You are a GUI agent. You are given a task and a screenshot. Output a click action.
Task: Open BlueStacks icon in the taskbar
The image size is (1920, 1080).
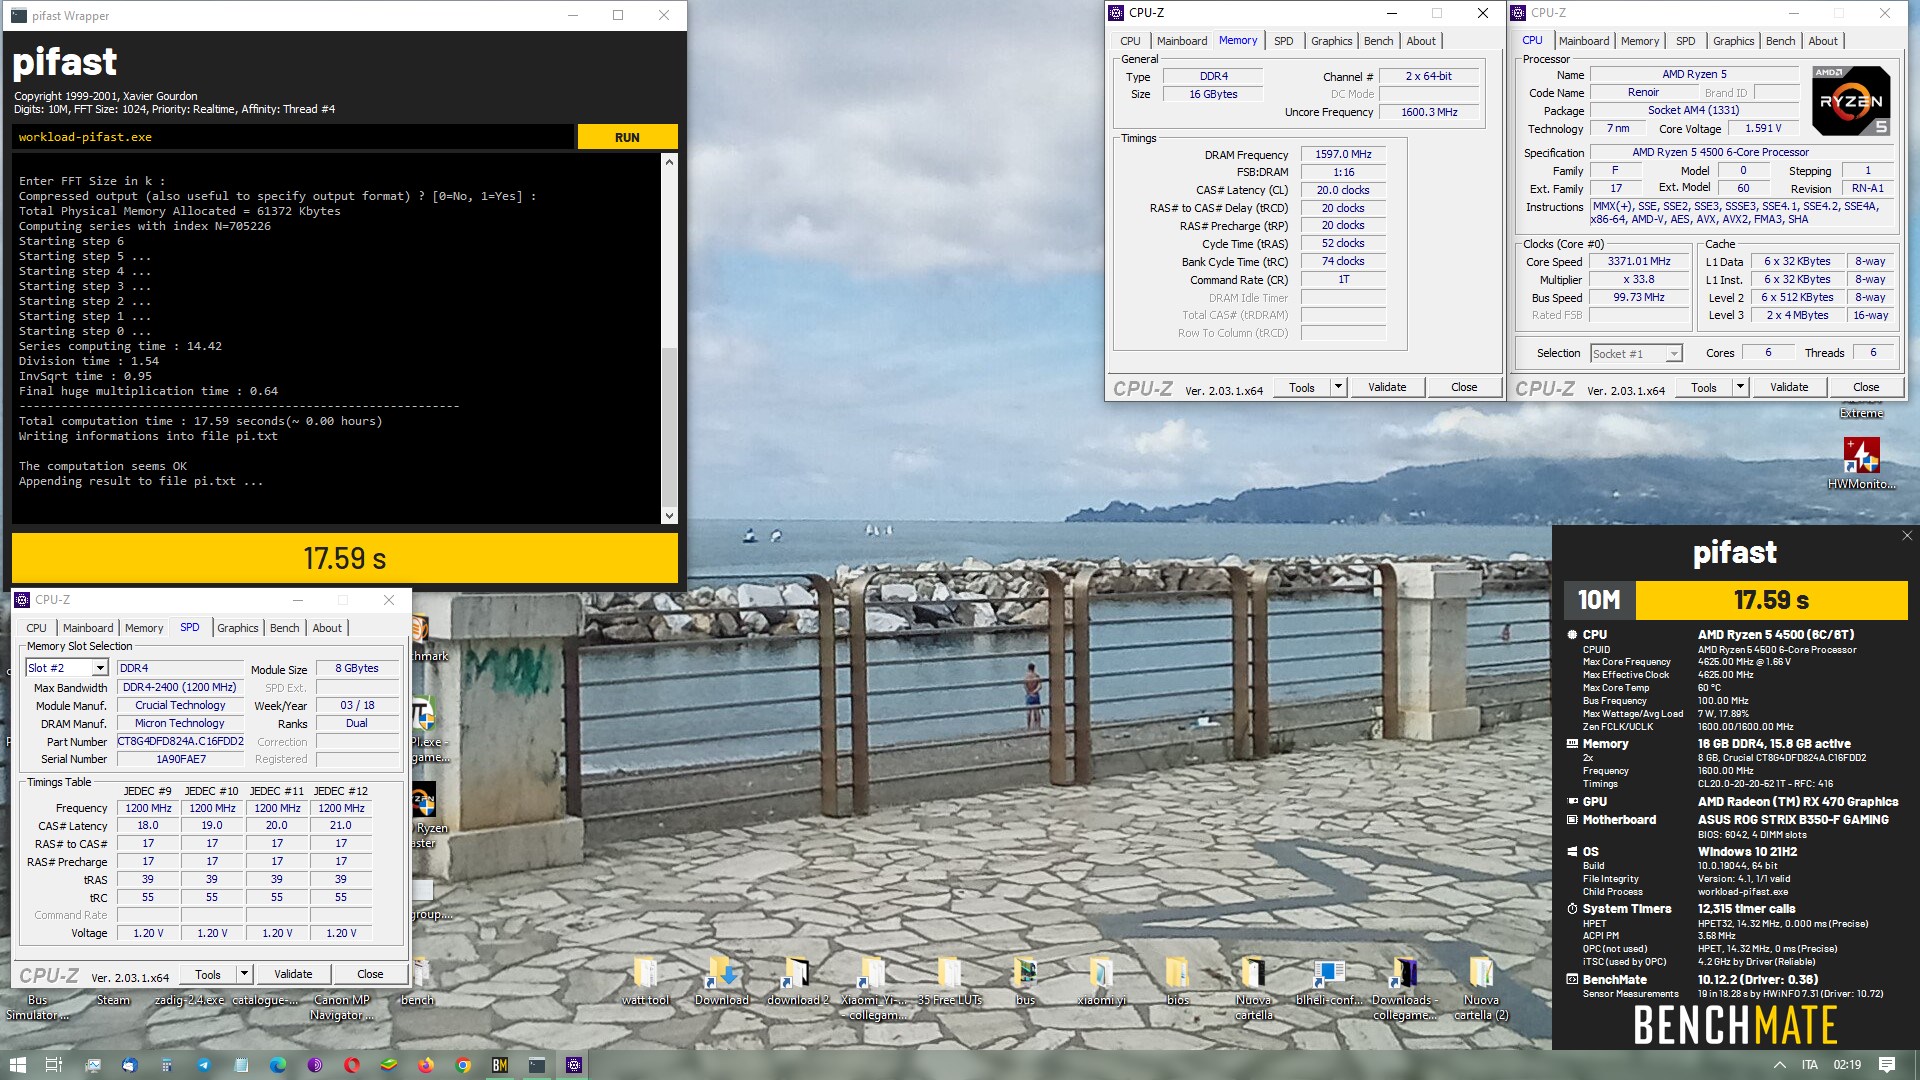389,1065
